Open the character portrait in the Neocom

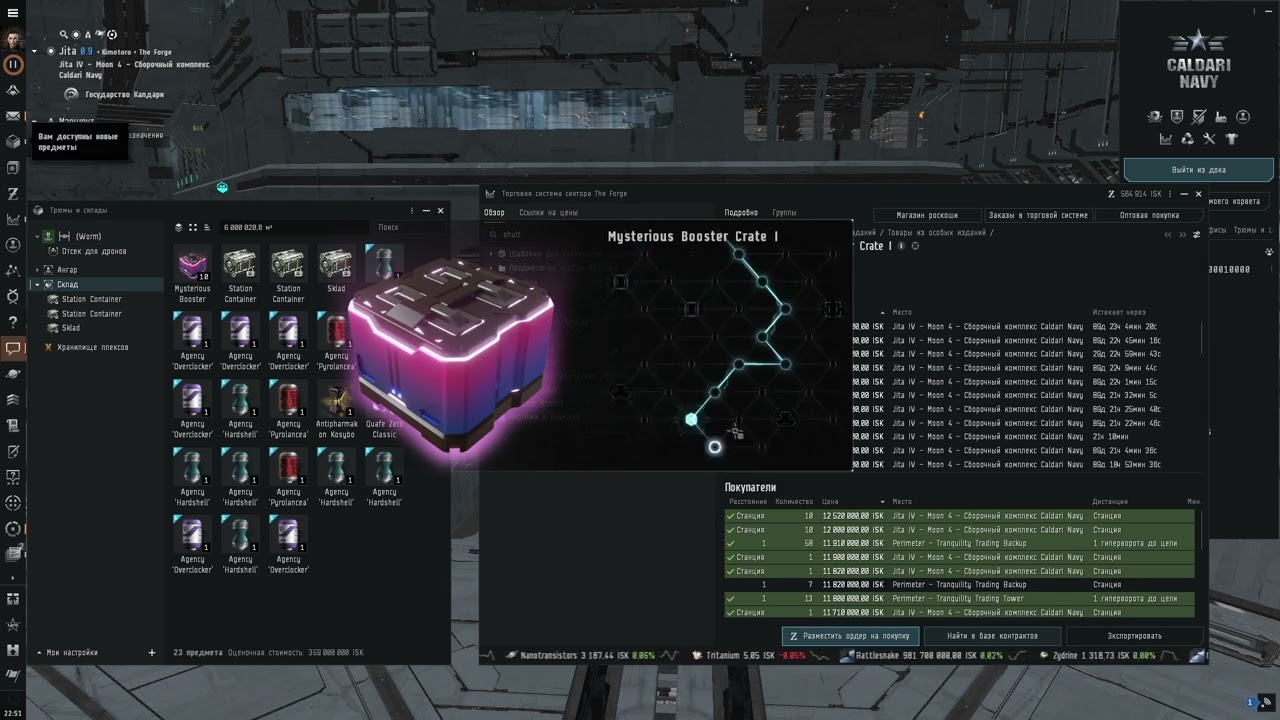[x=13, y=38]
